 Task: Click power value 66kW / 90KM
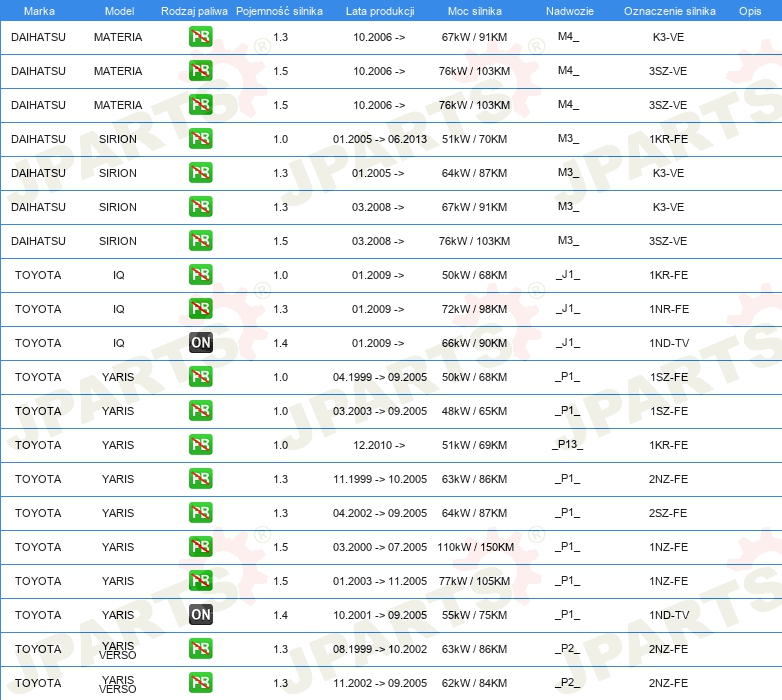[474, 343]
